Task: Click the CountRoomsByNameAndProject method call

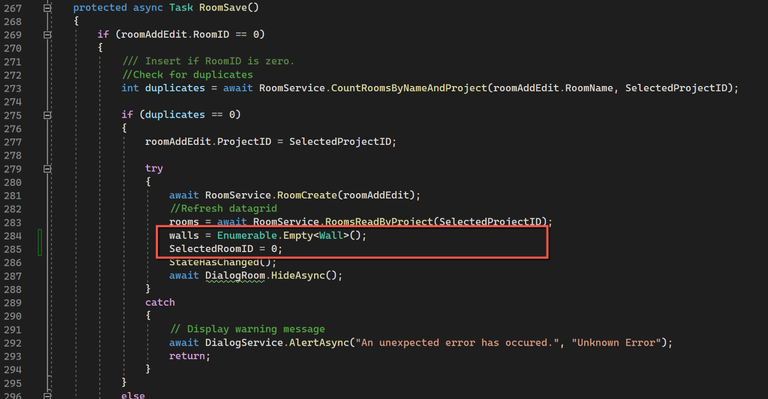Action: [409, 88]
